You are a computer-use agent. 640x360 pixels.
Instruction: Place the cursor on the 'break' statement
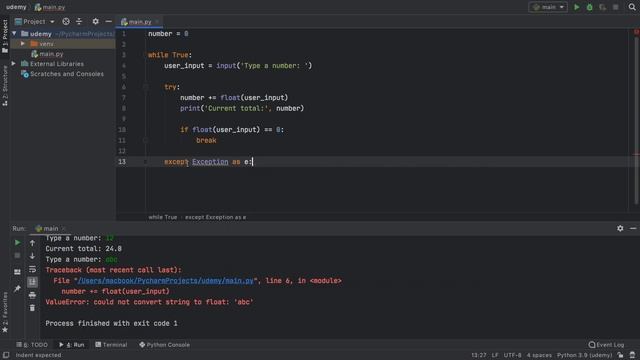(x=206, y=140)
